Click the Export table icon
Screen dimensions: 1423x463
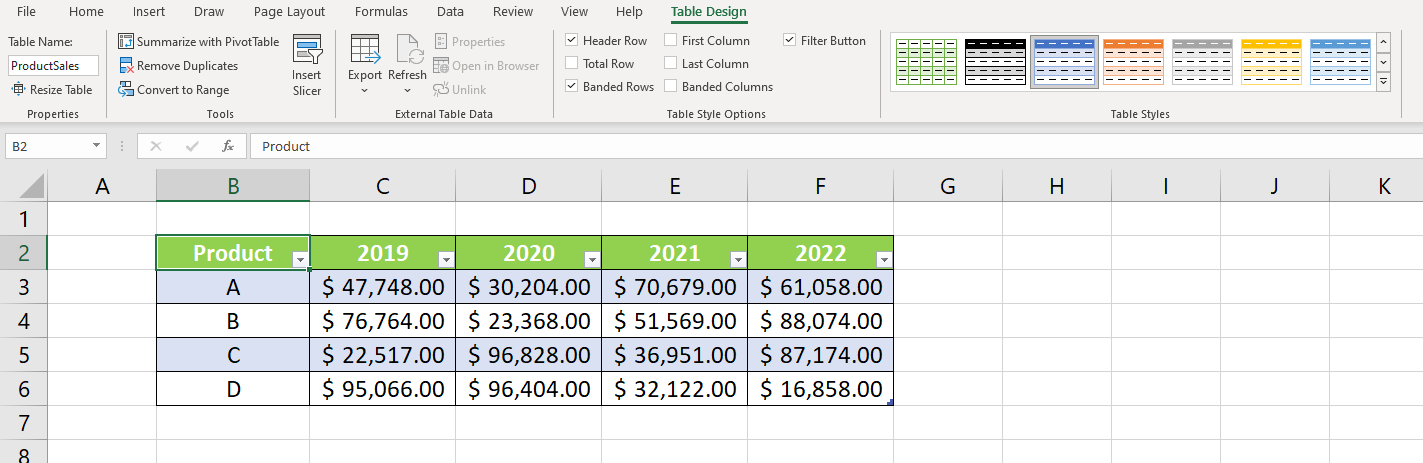pyautogui.click(x=365, y=50)
